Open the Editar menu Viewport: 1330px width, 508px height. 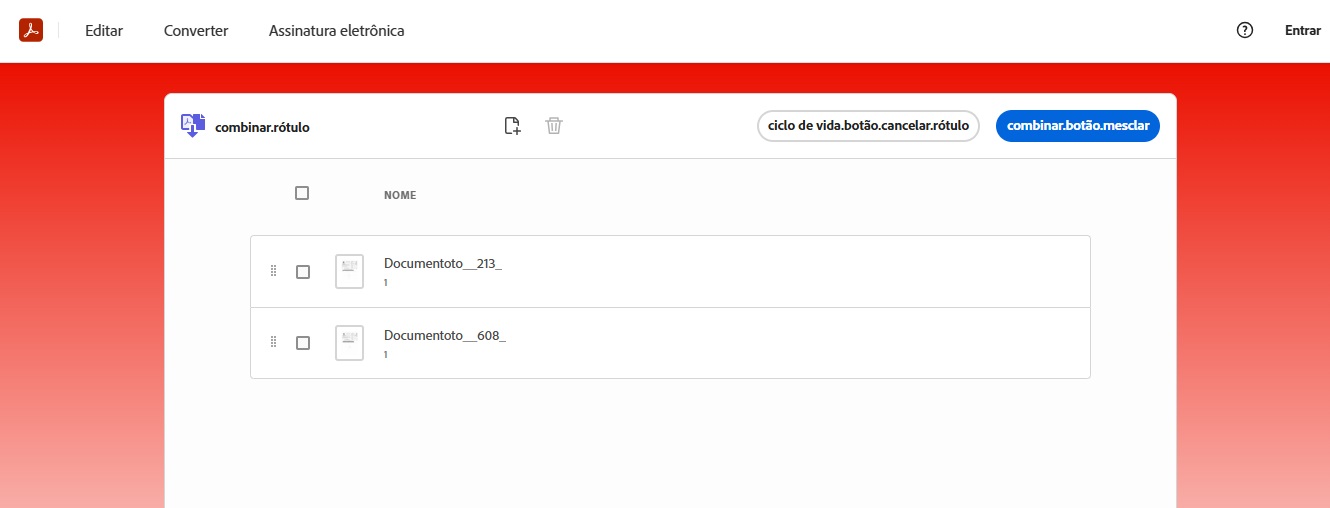[x=104, y=31]
